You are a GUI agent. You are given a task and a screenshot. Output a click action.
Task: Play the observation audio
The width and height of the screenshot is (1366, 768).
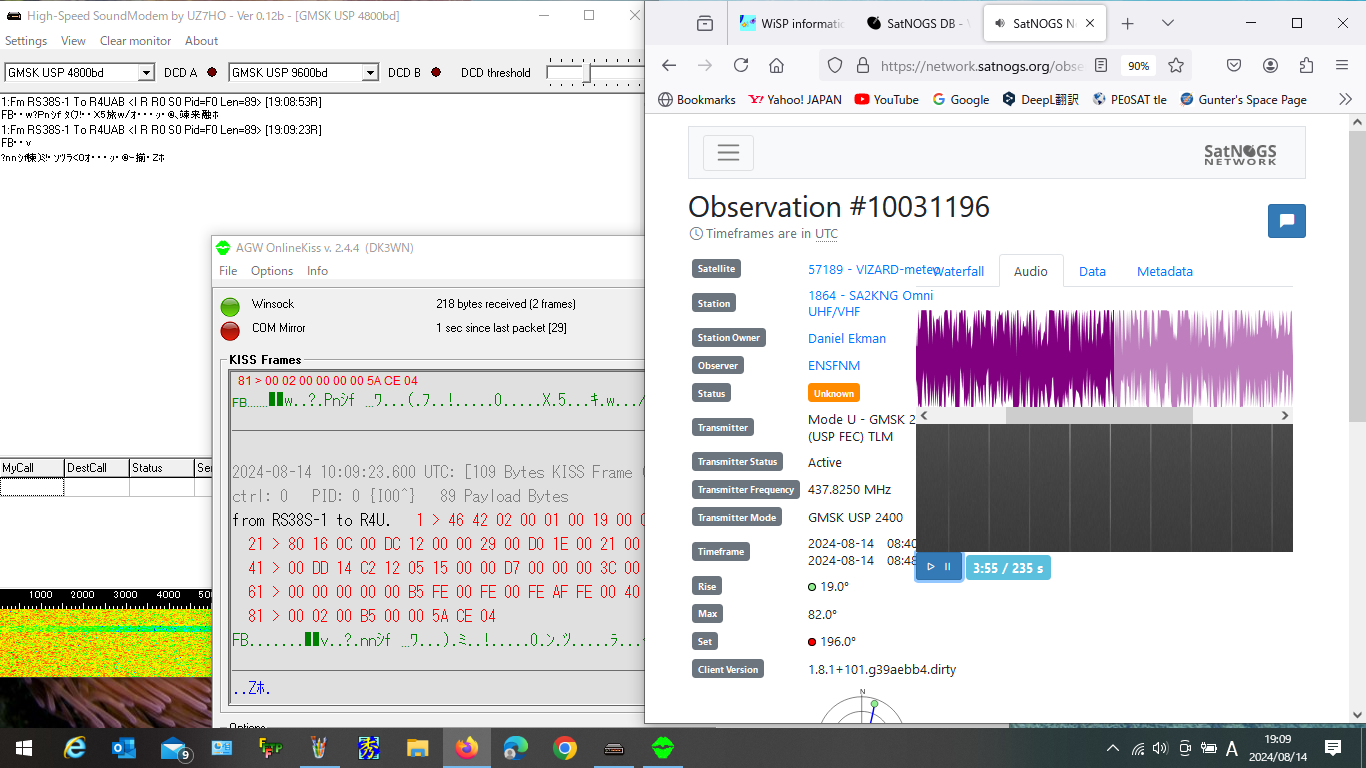tap(930, 567)
